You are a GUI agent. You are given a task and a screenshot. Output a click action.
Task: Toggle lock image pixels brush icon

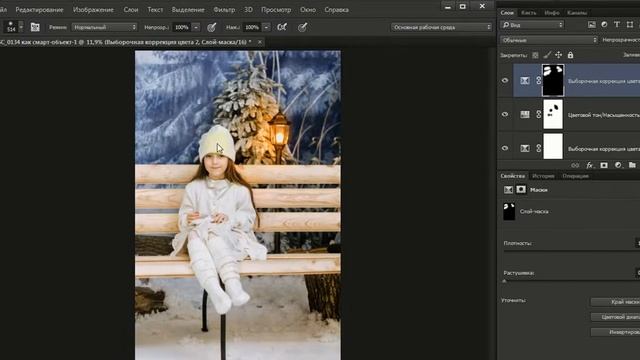click(547, 55)
